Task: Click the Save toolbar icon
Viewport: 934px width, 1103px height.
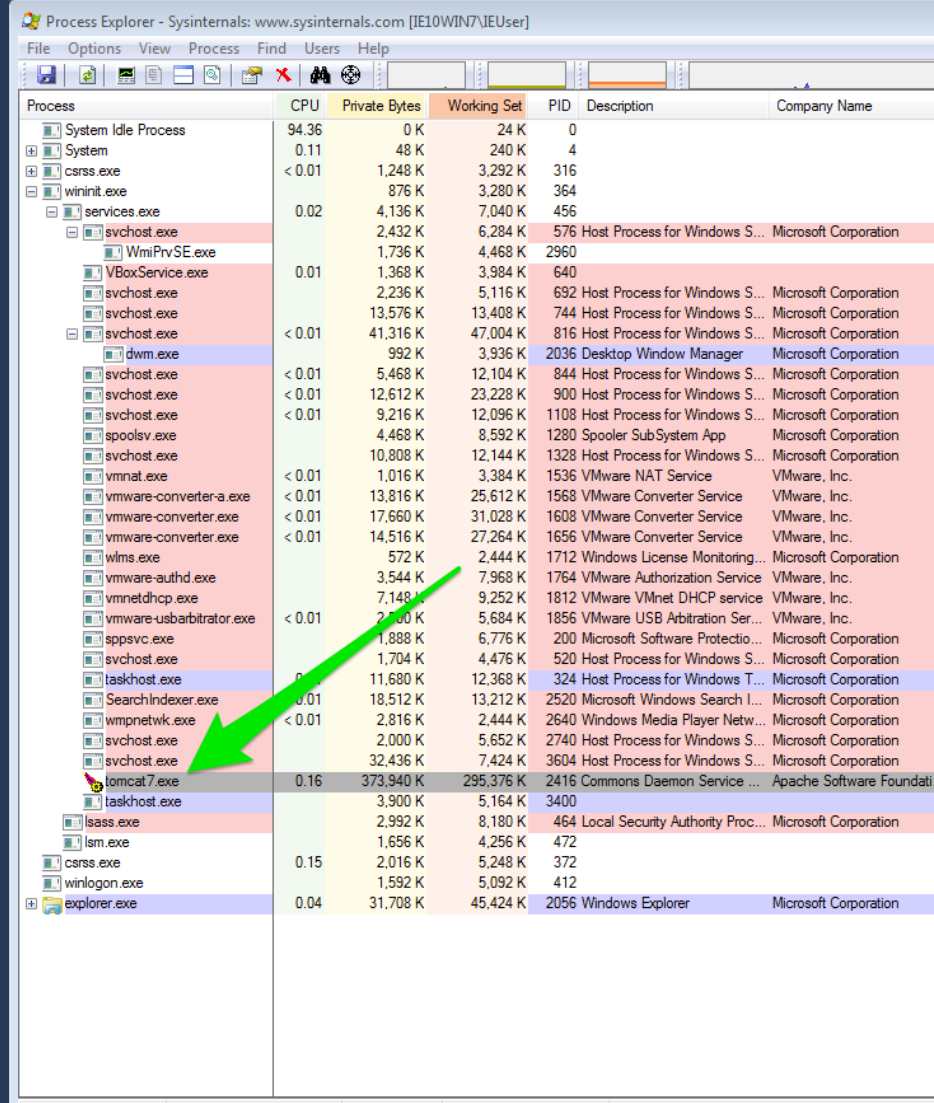Action: pyautogui.click(x=46, y=75)
